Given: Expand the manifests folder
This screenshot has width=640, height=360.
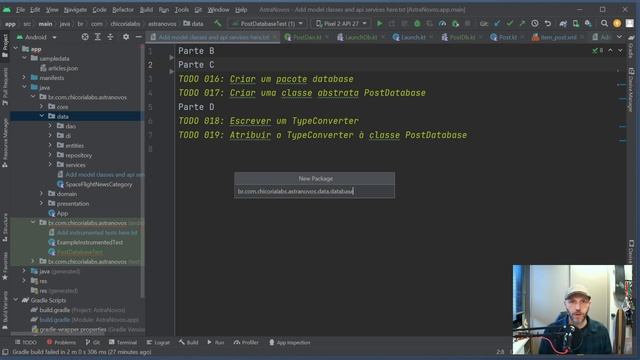Looking at the screenshot, I should [x=24, y=78].
